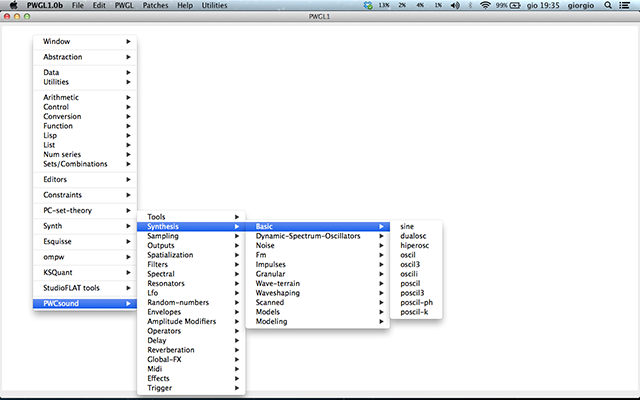Screen dimensions: 640x400
Task: Choose the oscil3 entry
Action: (x=416, y=264)
